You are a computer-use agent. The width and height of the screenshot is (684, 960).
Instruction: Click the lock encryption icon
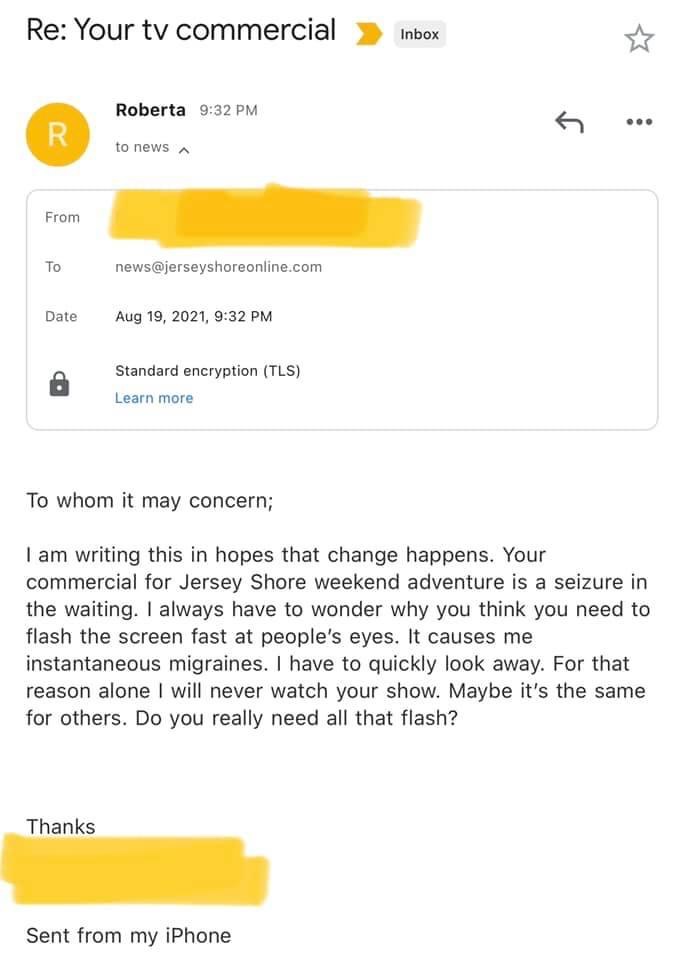pos(60,383)
